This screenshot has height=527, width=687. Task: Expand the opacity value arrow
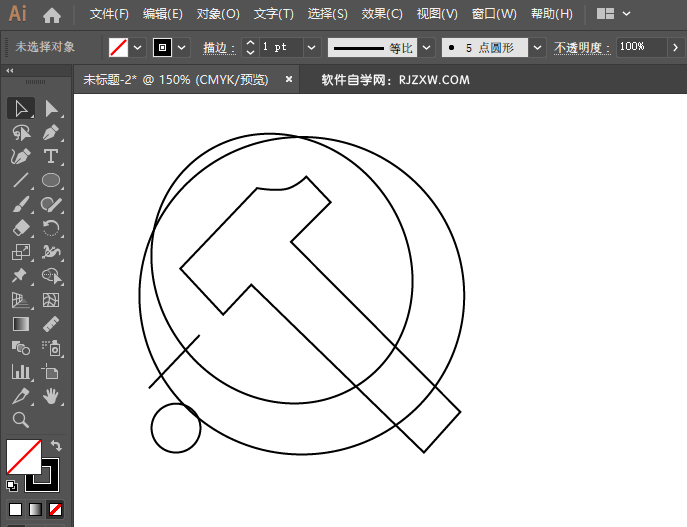pyautogui.click(x=675, y=47)
